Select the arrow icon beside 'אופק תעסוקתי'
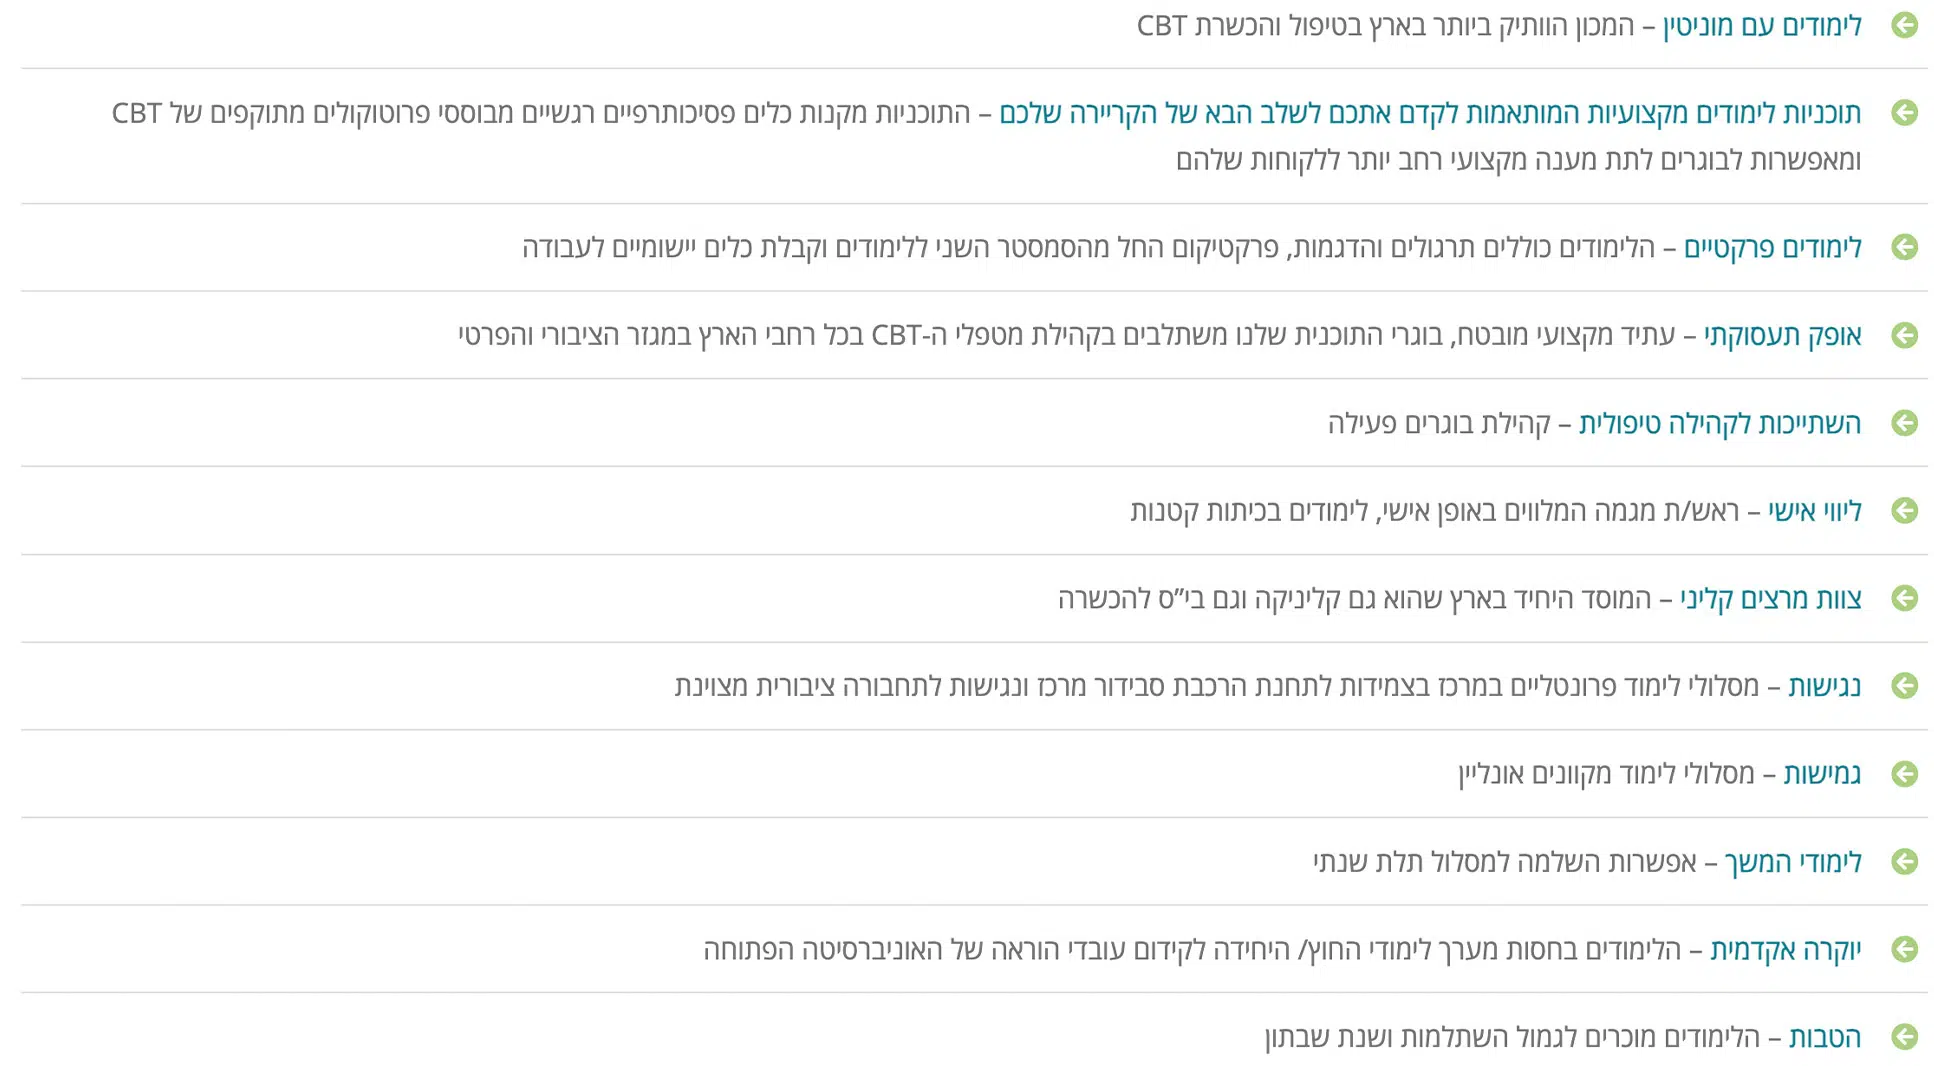This screenshot has height=1066, width=1934. point(1904,335)
